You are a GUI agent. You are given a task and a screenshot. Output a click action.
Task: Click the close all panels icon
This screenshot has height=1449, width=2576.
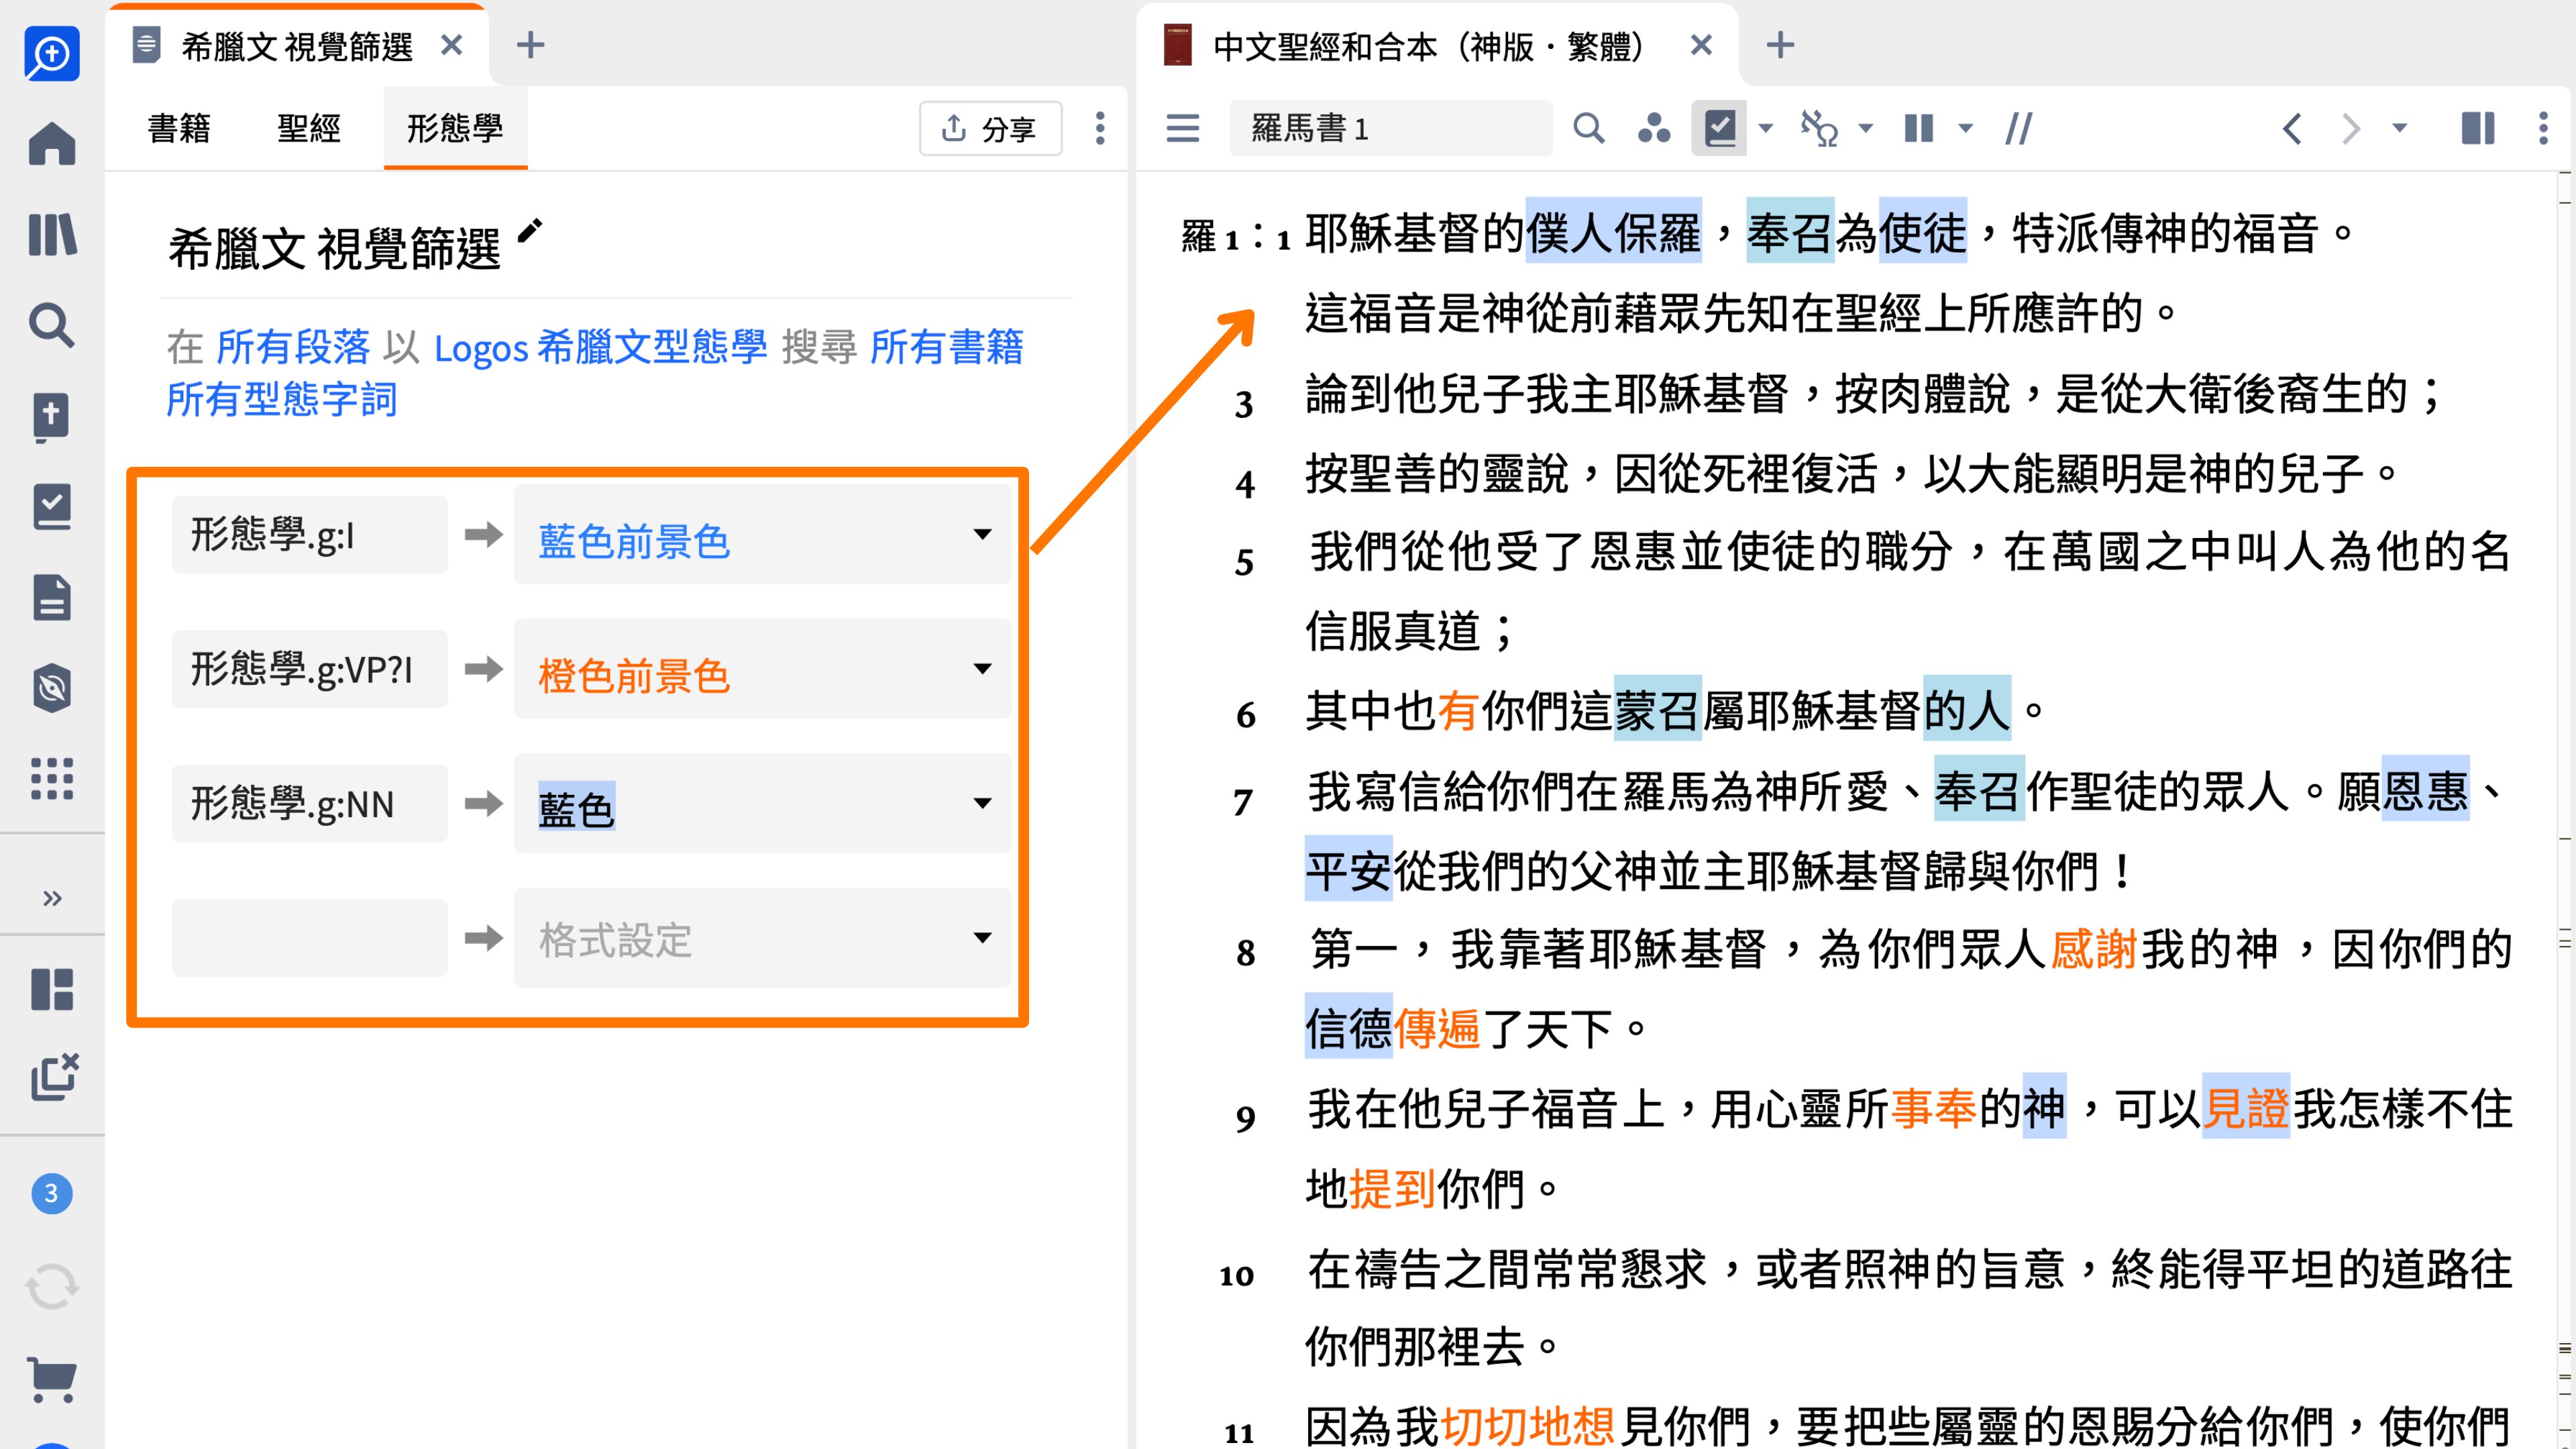click(54, 1077)
